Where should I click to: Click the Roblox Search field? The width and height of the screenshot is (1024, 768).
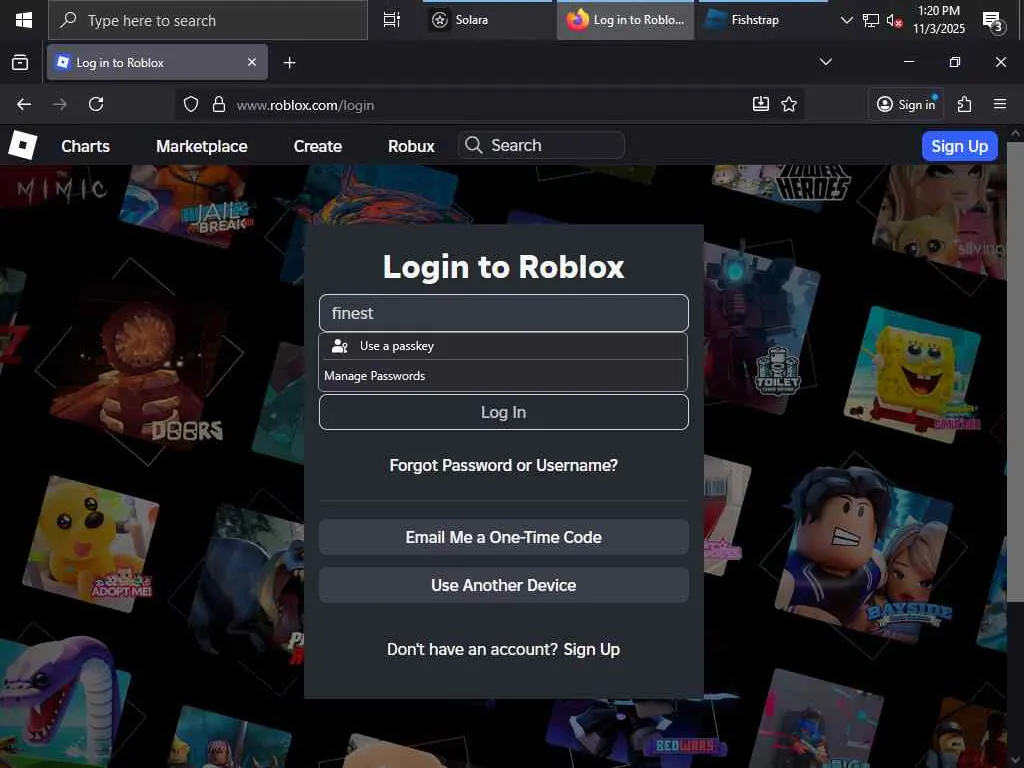pos(541,145)
